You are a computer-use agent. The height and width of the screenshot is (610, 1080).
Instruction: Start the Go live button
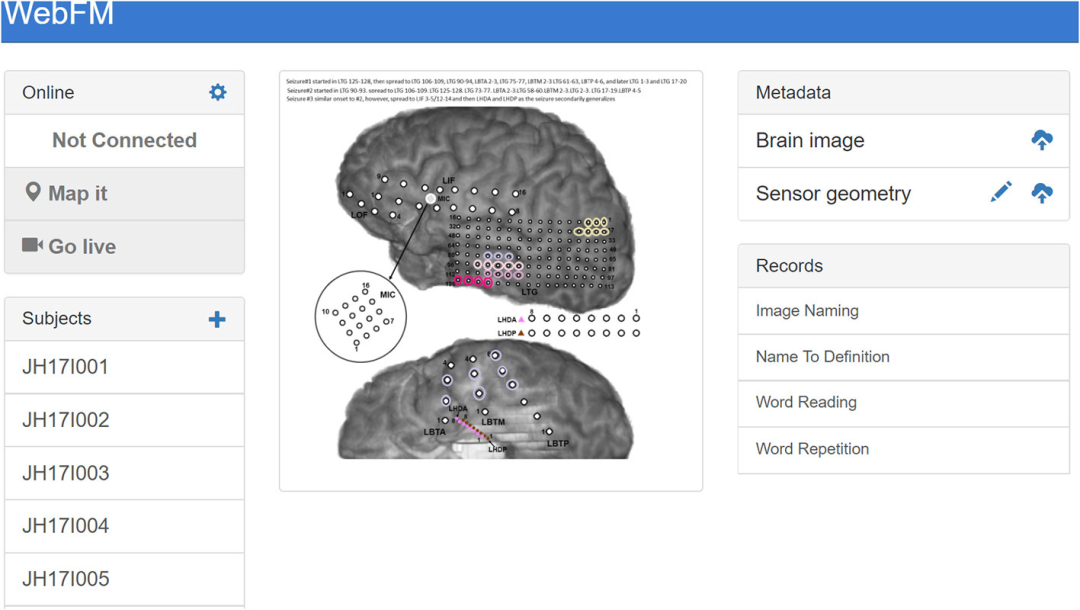[x=125, y=246]
